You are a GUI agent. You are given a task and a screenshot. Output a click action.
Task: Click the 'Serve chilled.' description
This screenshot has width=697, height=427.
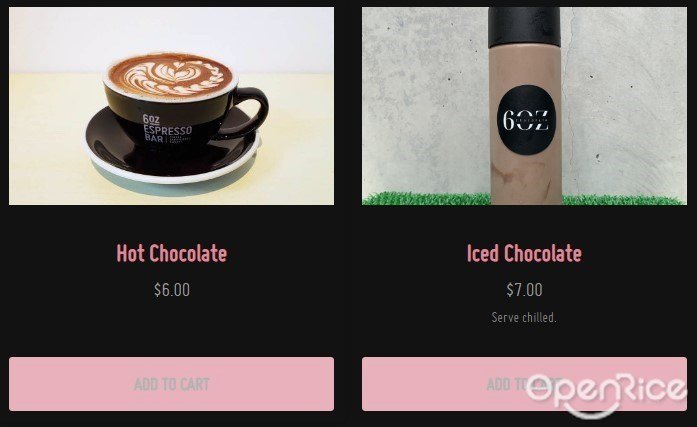point(524,317)
